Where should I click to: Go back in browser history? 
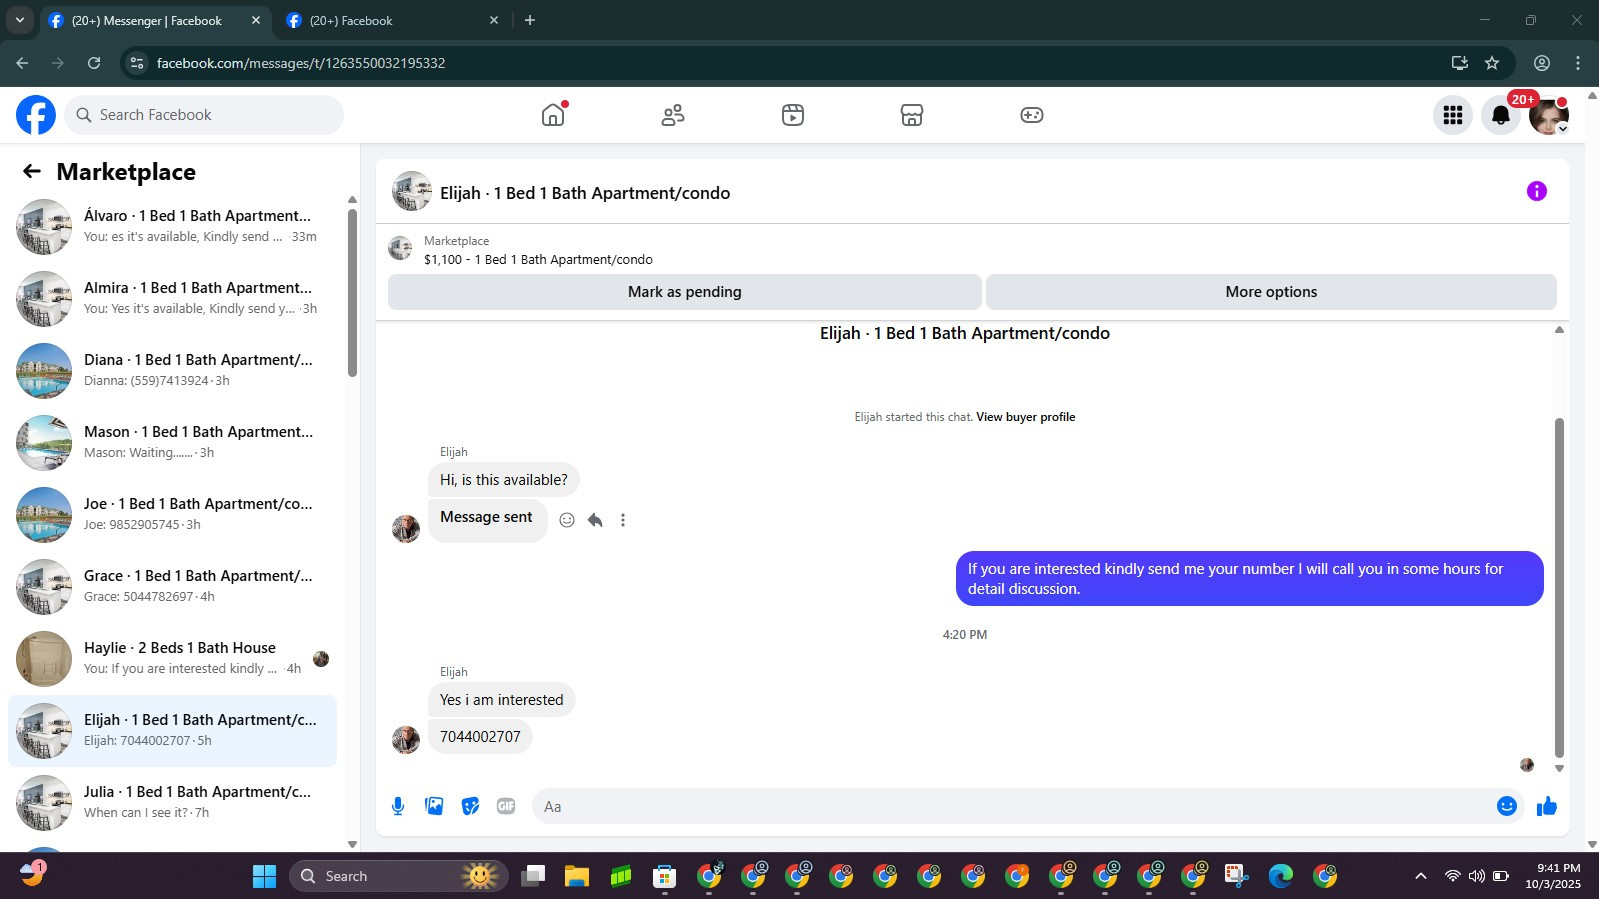tap(22, 63)
